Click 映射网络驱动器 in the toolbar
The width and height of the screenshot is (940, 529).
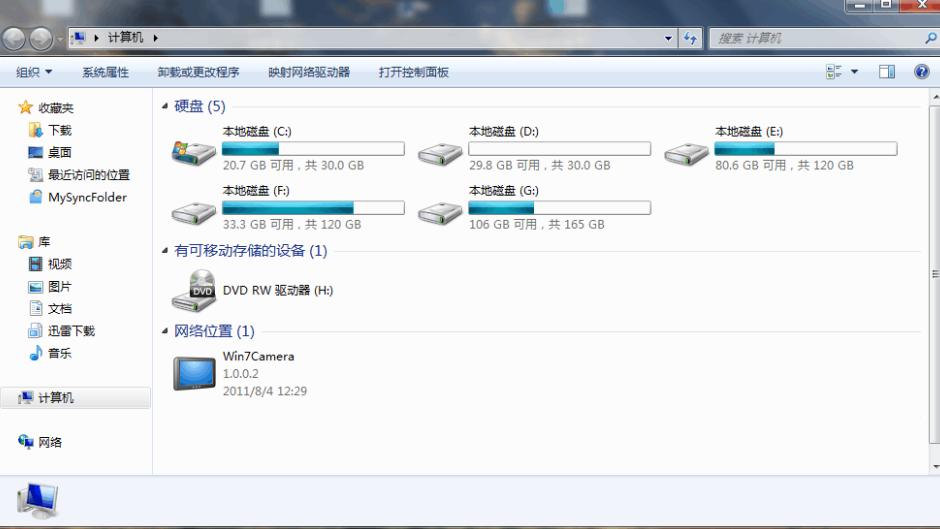tap(309, 72)
